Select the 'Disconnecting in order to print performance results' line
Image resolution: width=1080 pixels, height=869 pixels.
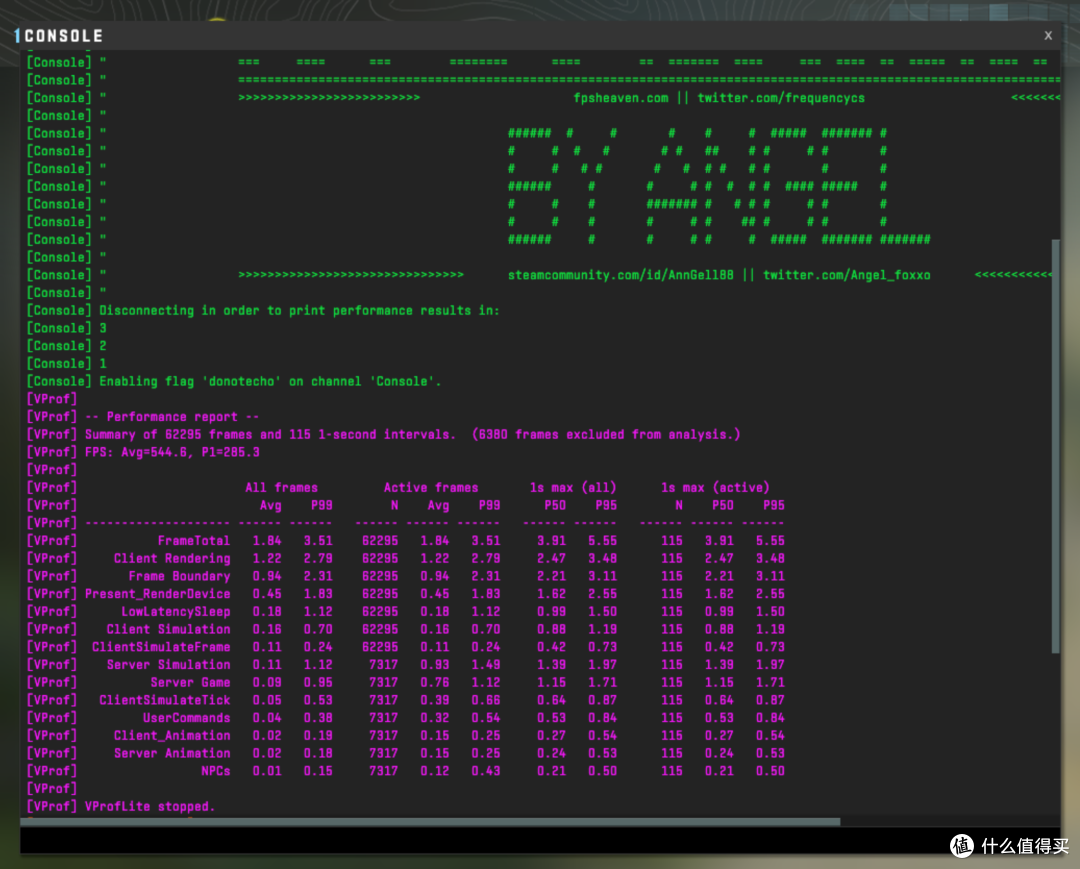[299, 311]
